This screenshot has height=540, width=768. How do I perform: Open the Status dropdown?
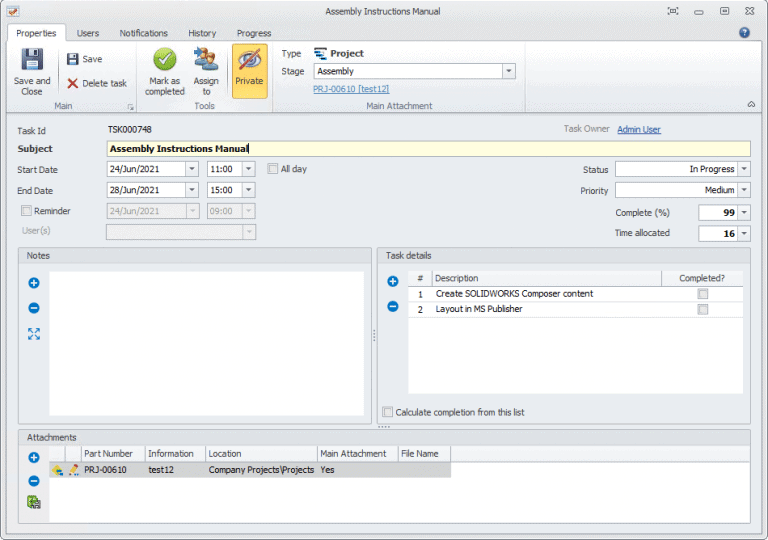(x=743, y=169)
